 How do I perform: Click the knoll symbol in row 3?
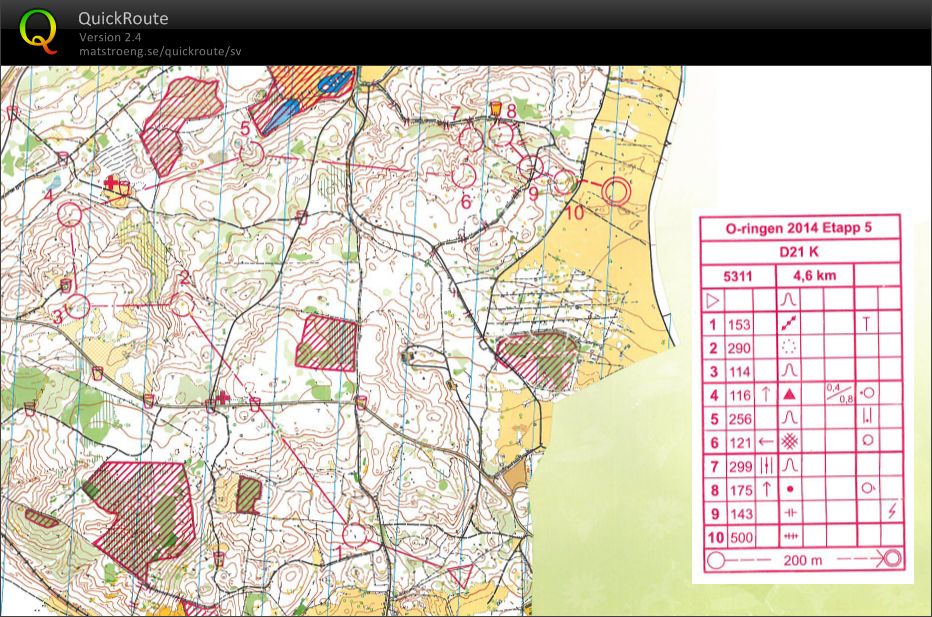(789, 371)
